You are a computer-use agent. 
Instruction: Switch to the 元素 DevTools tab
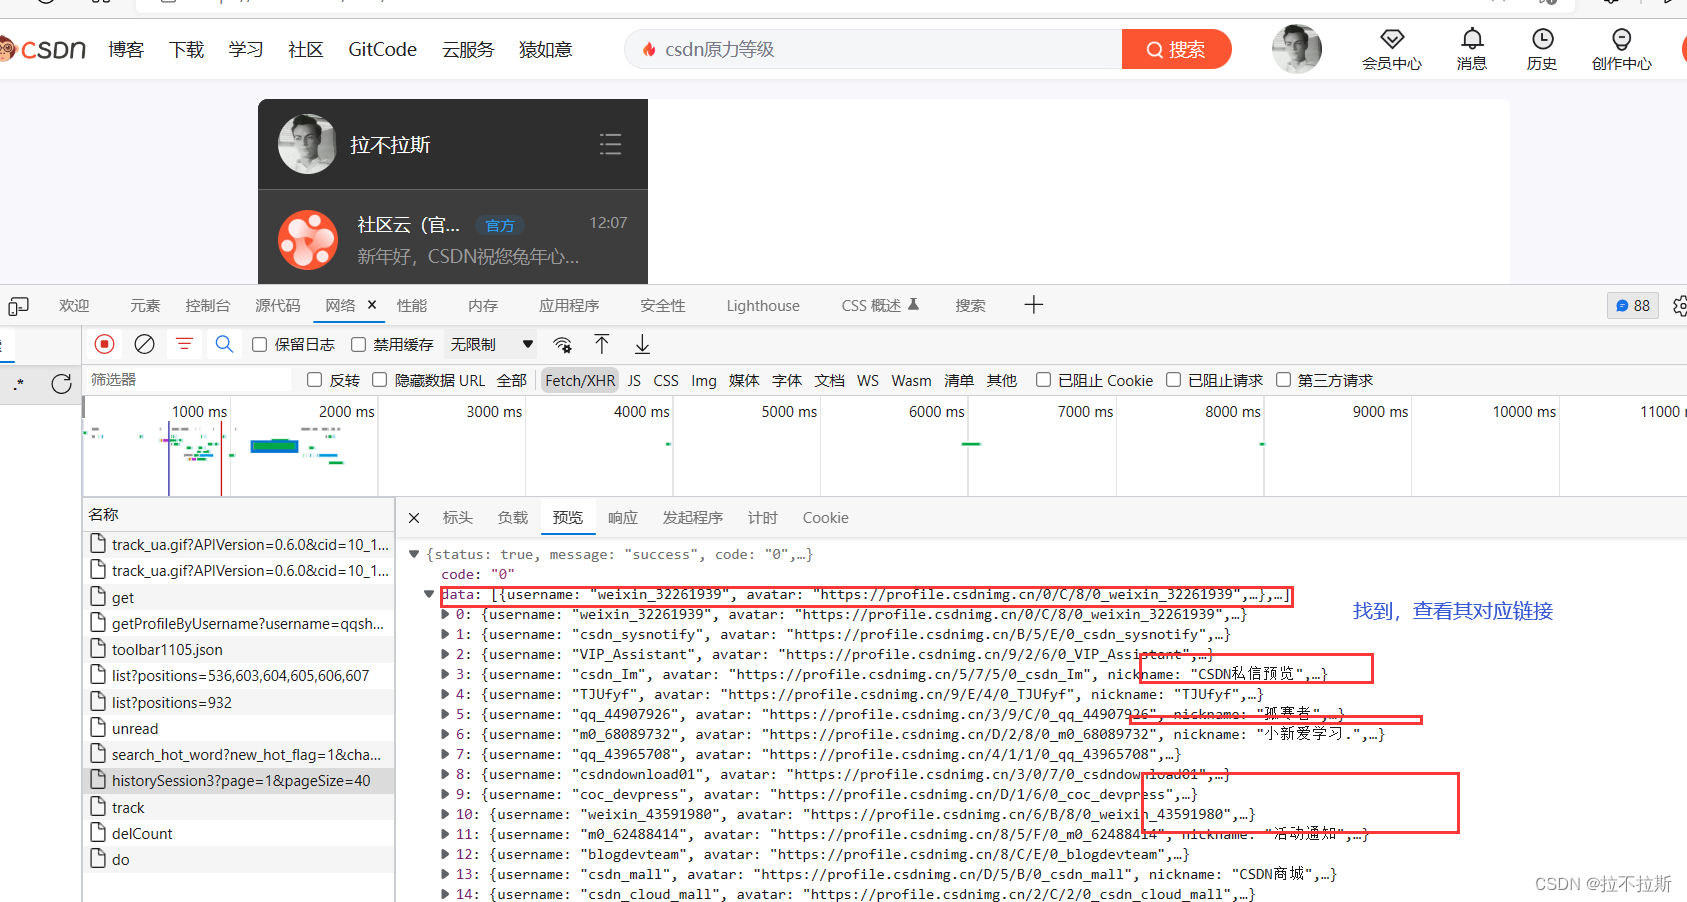[x=145, y=306]
